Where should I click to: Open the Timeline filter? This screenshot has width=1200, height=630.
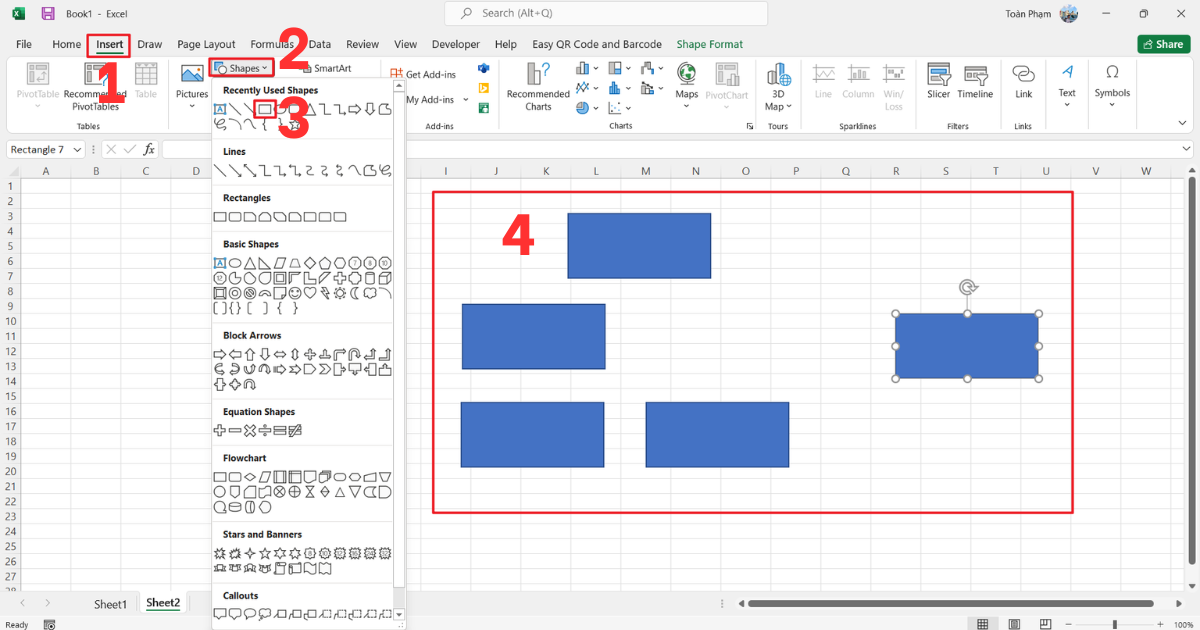click(975, 82)
